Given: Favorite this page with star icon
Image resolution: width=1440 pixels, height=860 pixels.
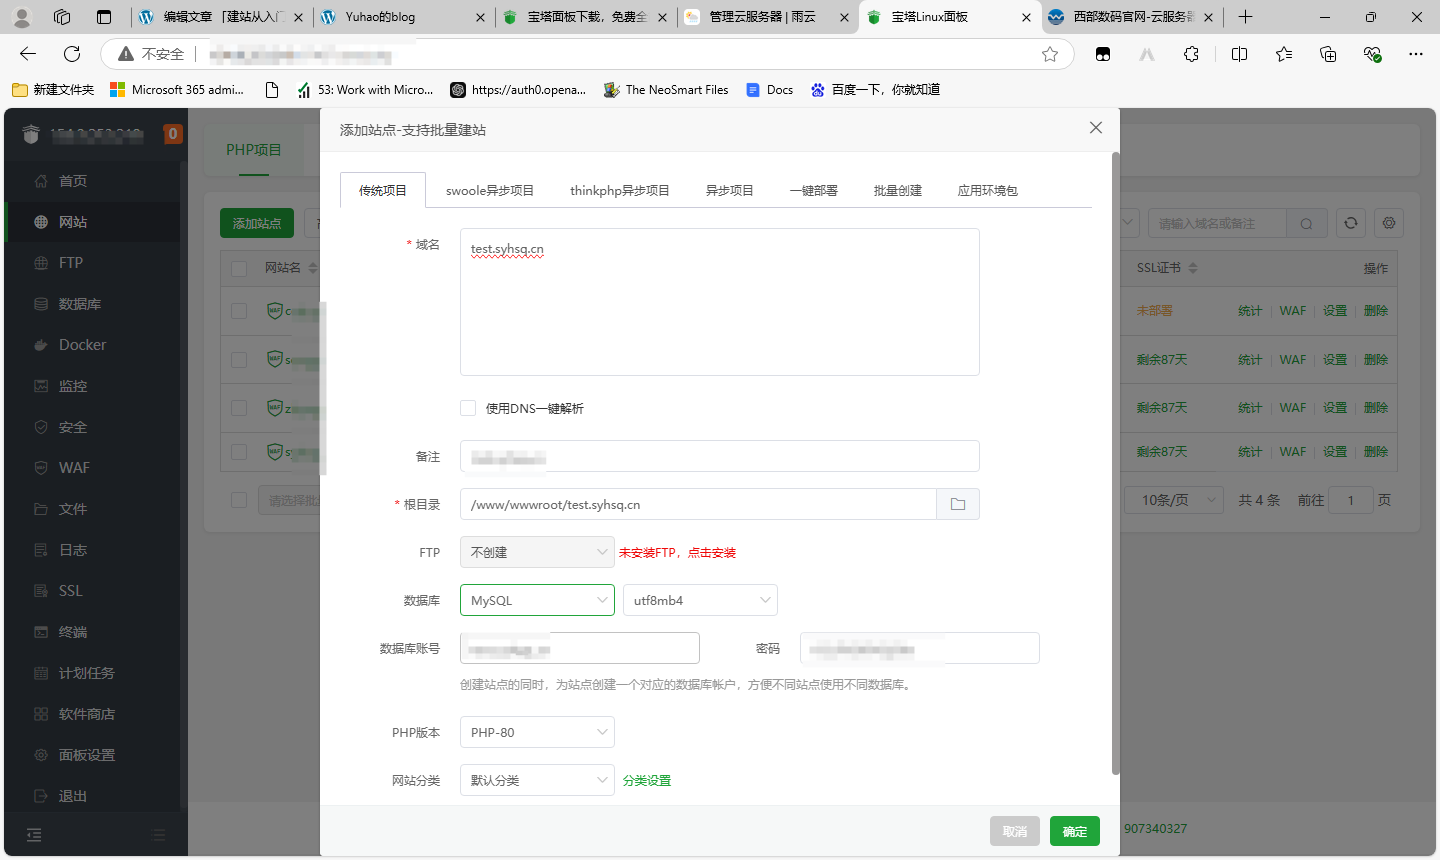Looking at the screenshot, I should [1050, 54].
